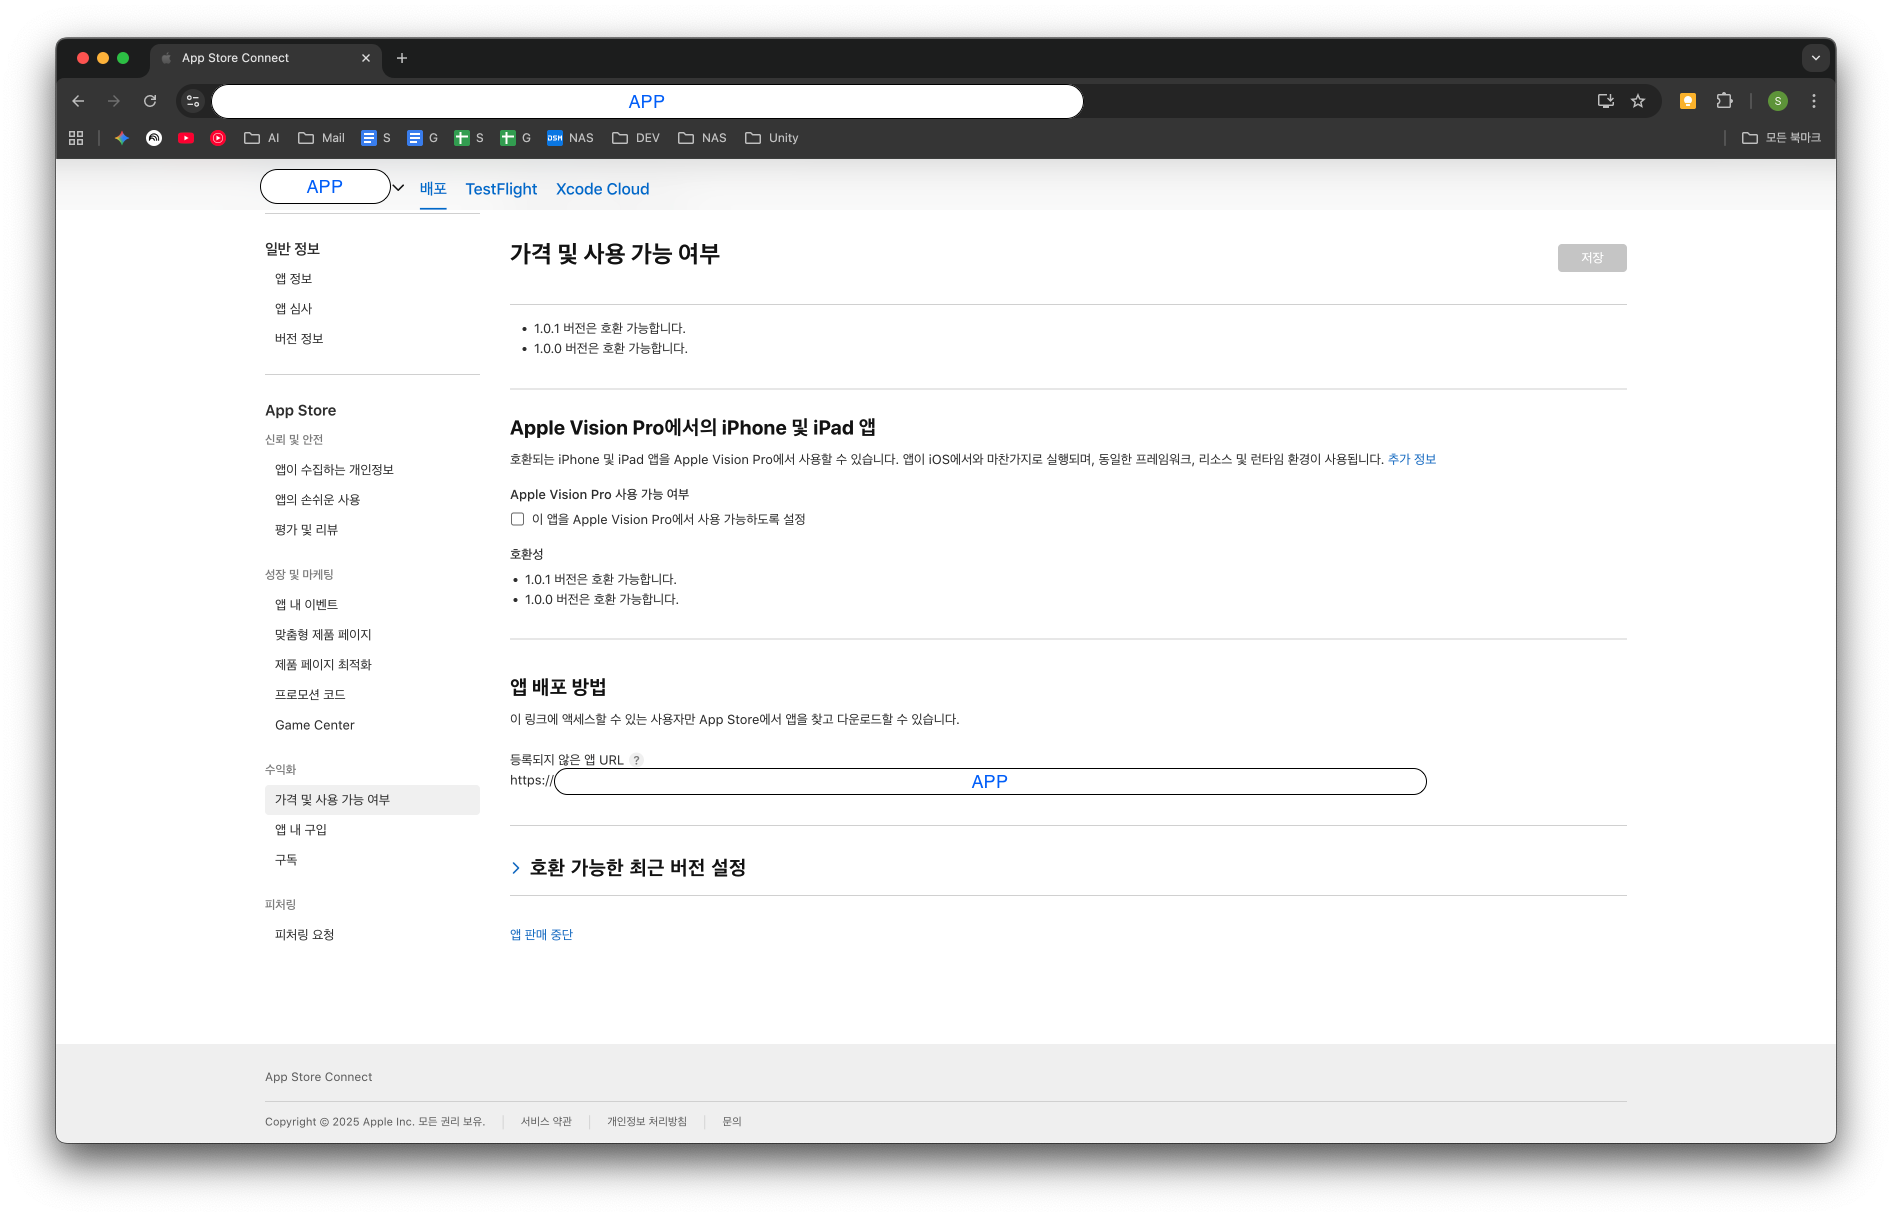The width and height of the screenshot is (1892, 1217).
Task: Open the blue Docs bookmark labeled S
Action: click(x=376, y=138)
